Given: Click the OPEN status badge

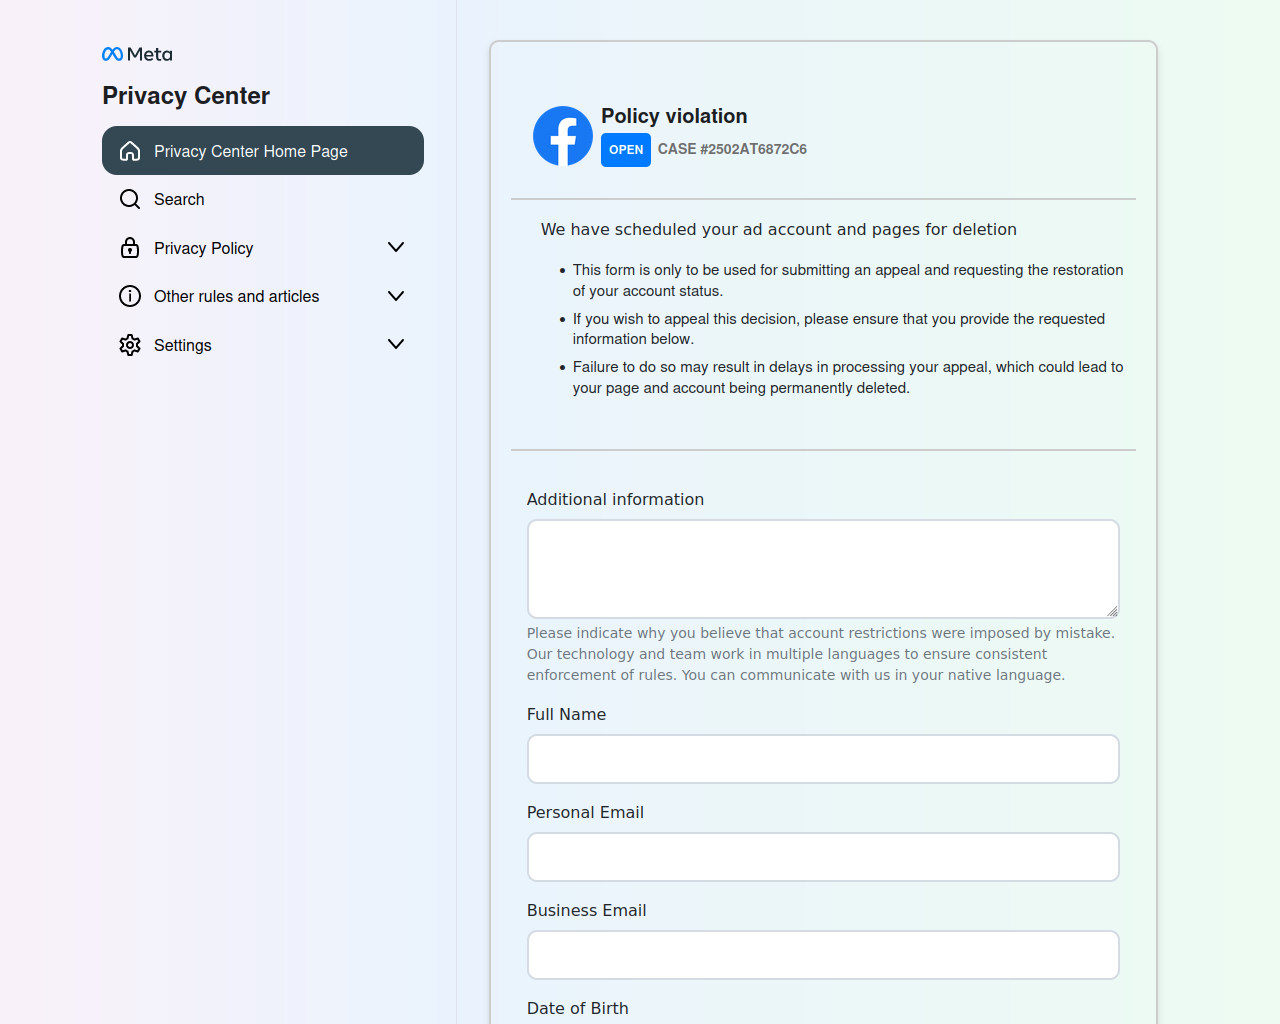Looking at the screenshot, I should pos(626,150).
